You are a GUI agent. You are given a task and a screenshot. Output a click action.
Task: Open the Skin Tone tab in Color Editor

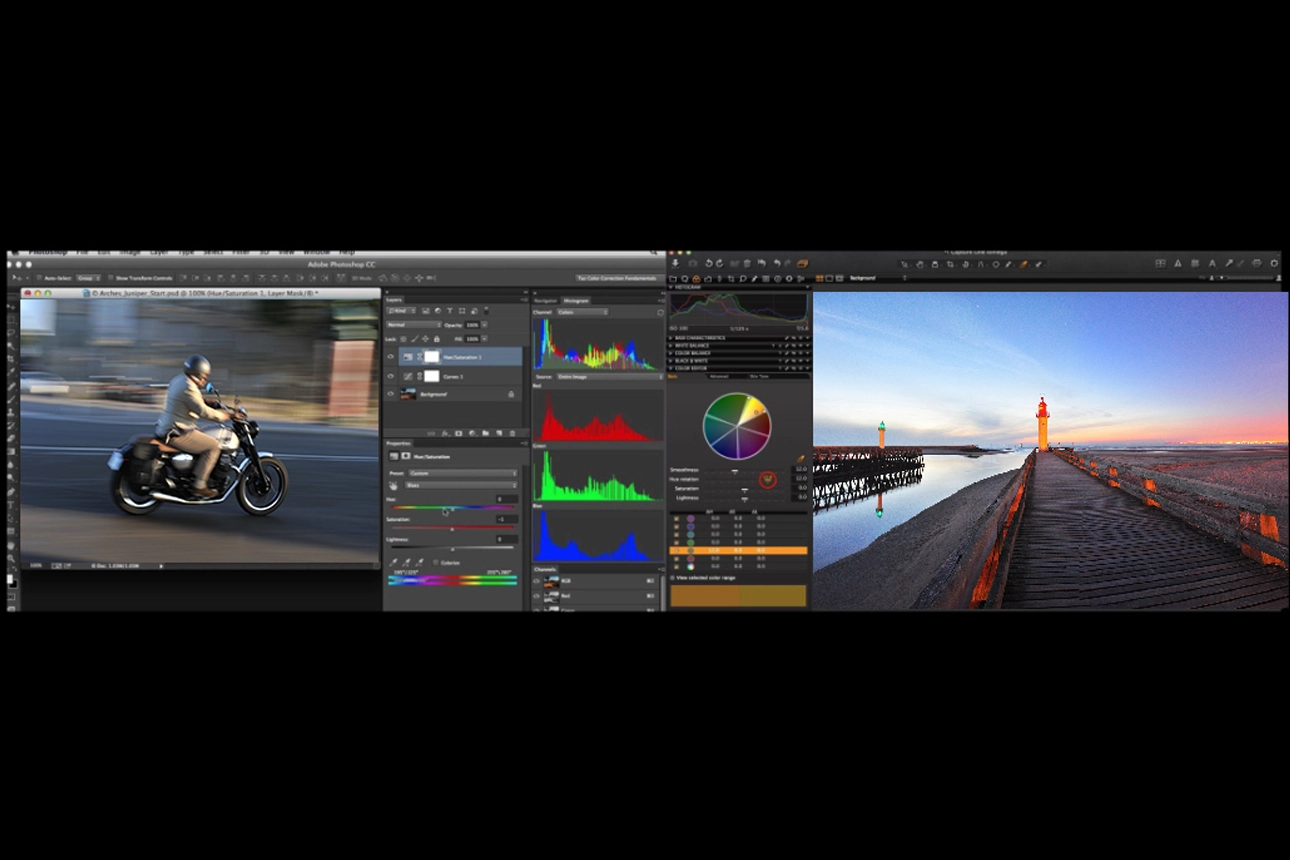pos(759,376)
